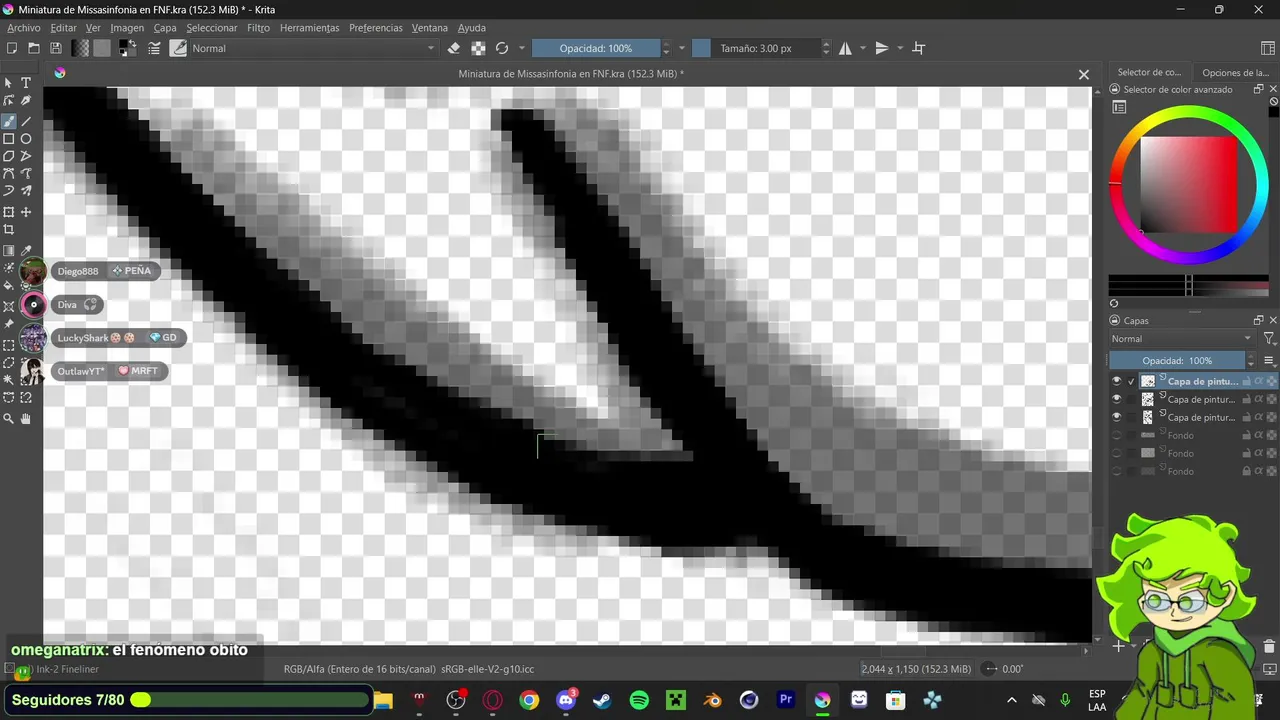Image resolution: width=1280 pixels, height=720 pixels.
Task: Open the layer filter funnel menu
Action: click(x=1269, y=339)
